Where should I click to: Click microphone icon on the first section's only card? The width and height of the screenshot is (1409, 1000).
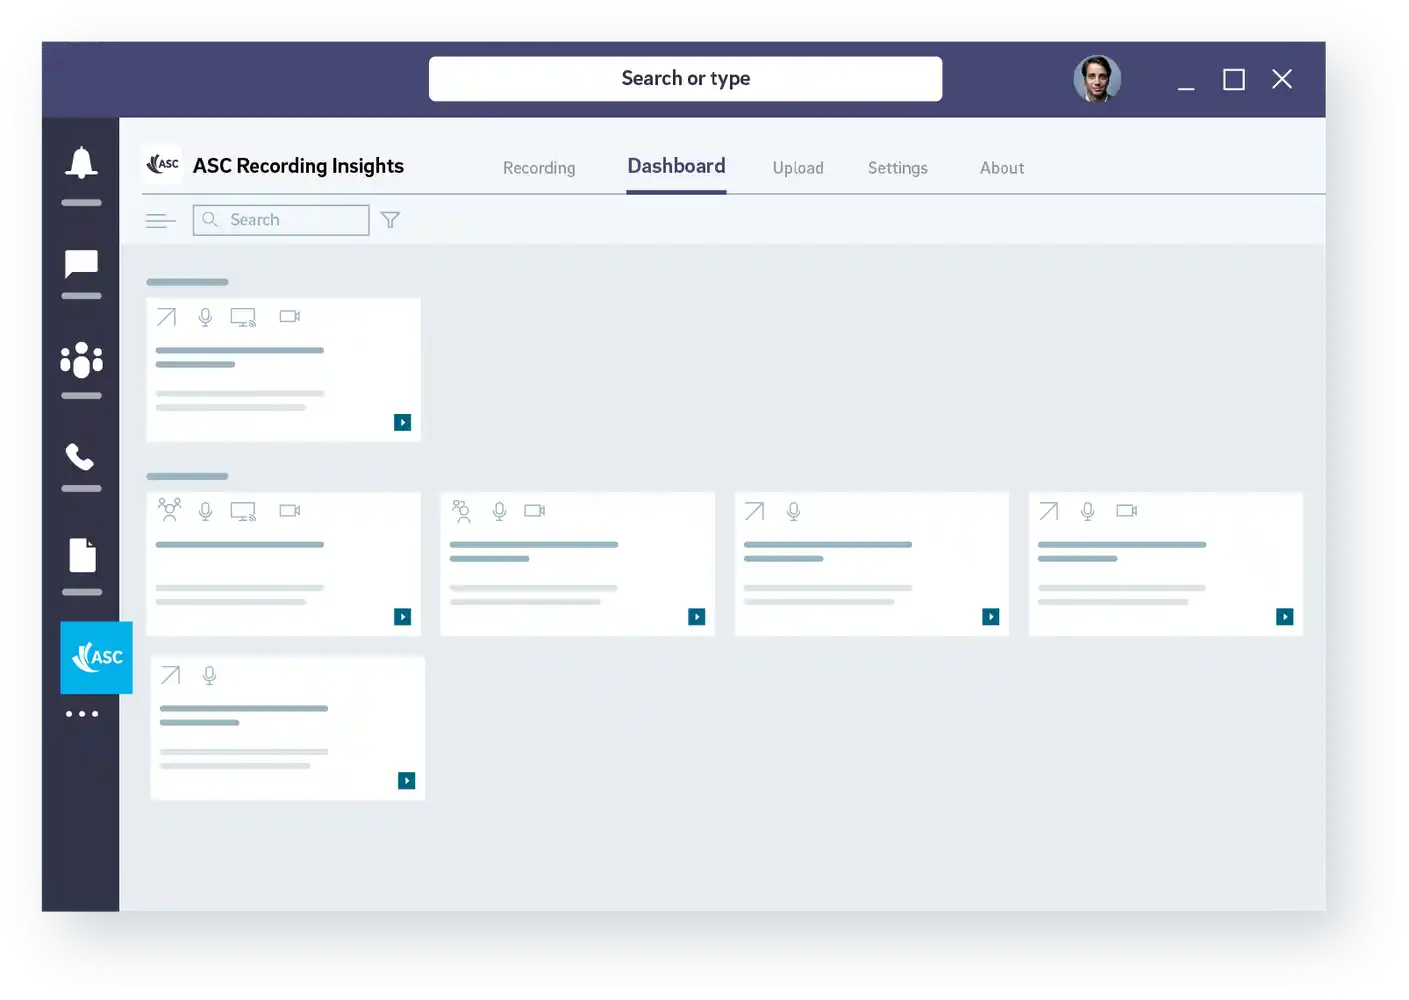pos(205,317)
